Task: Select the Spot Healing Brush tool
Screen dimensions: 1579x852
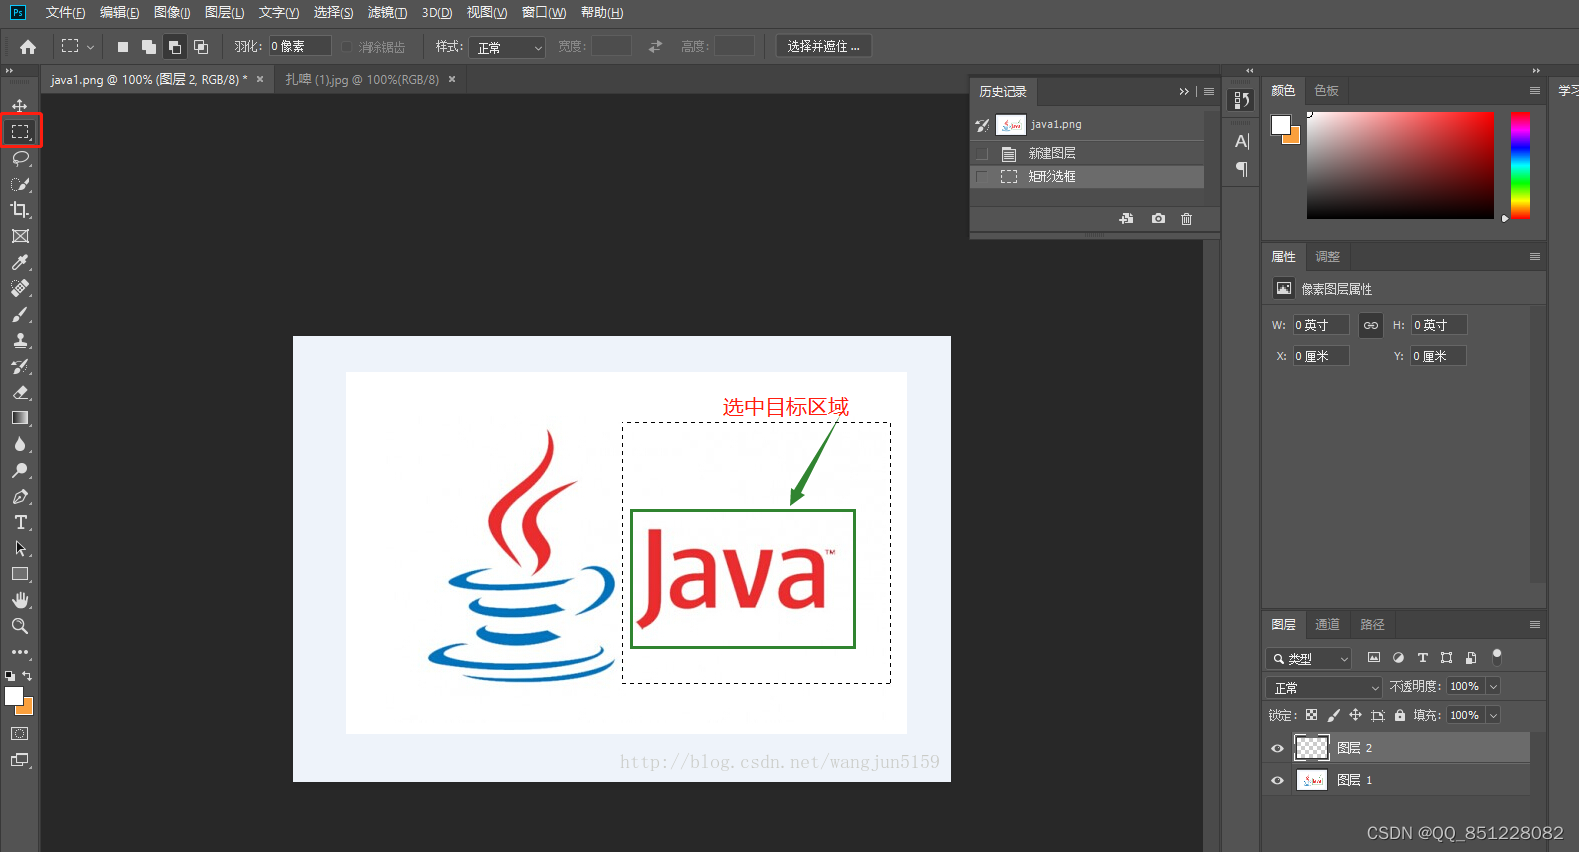Action: tap(20, 288)
